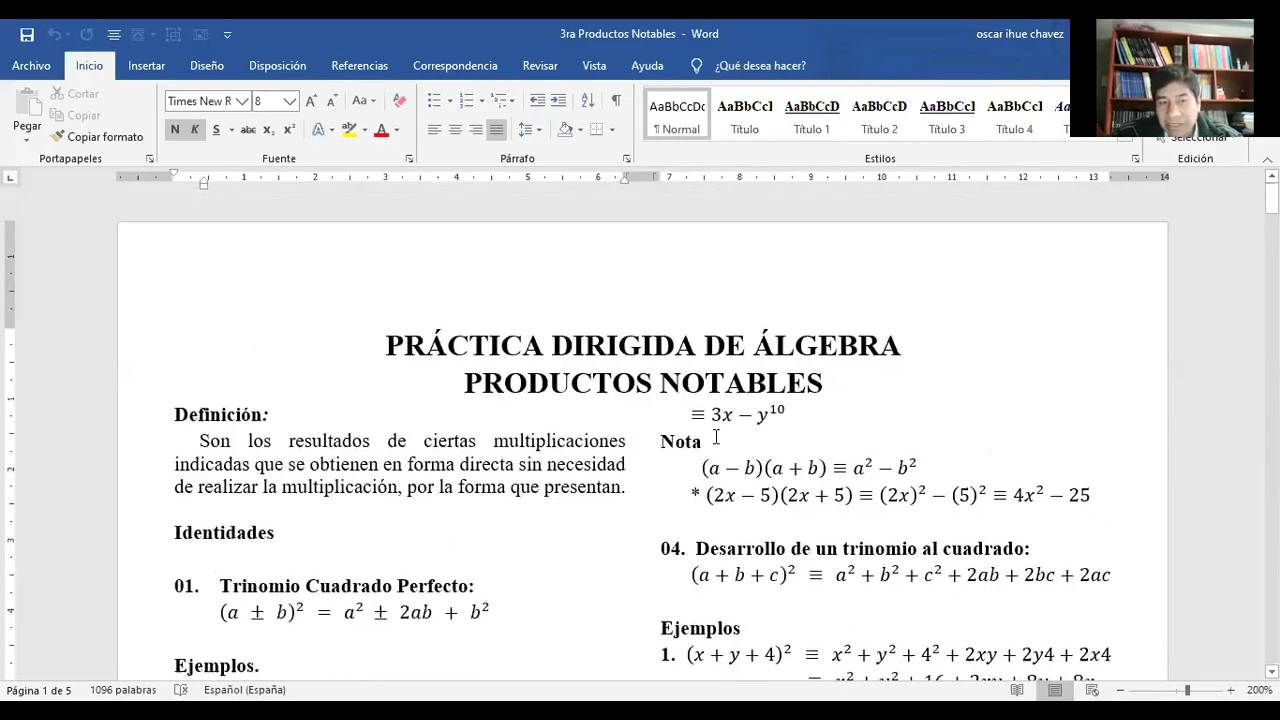Open the multilevel list button
This screenshot has height=720, width=1280.
[x=499, y=101]
